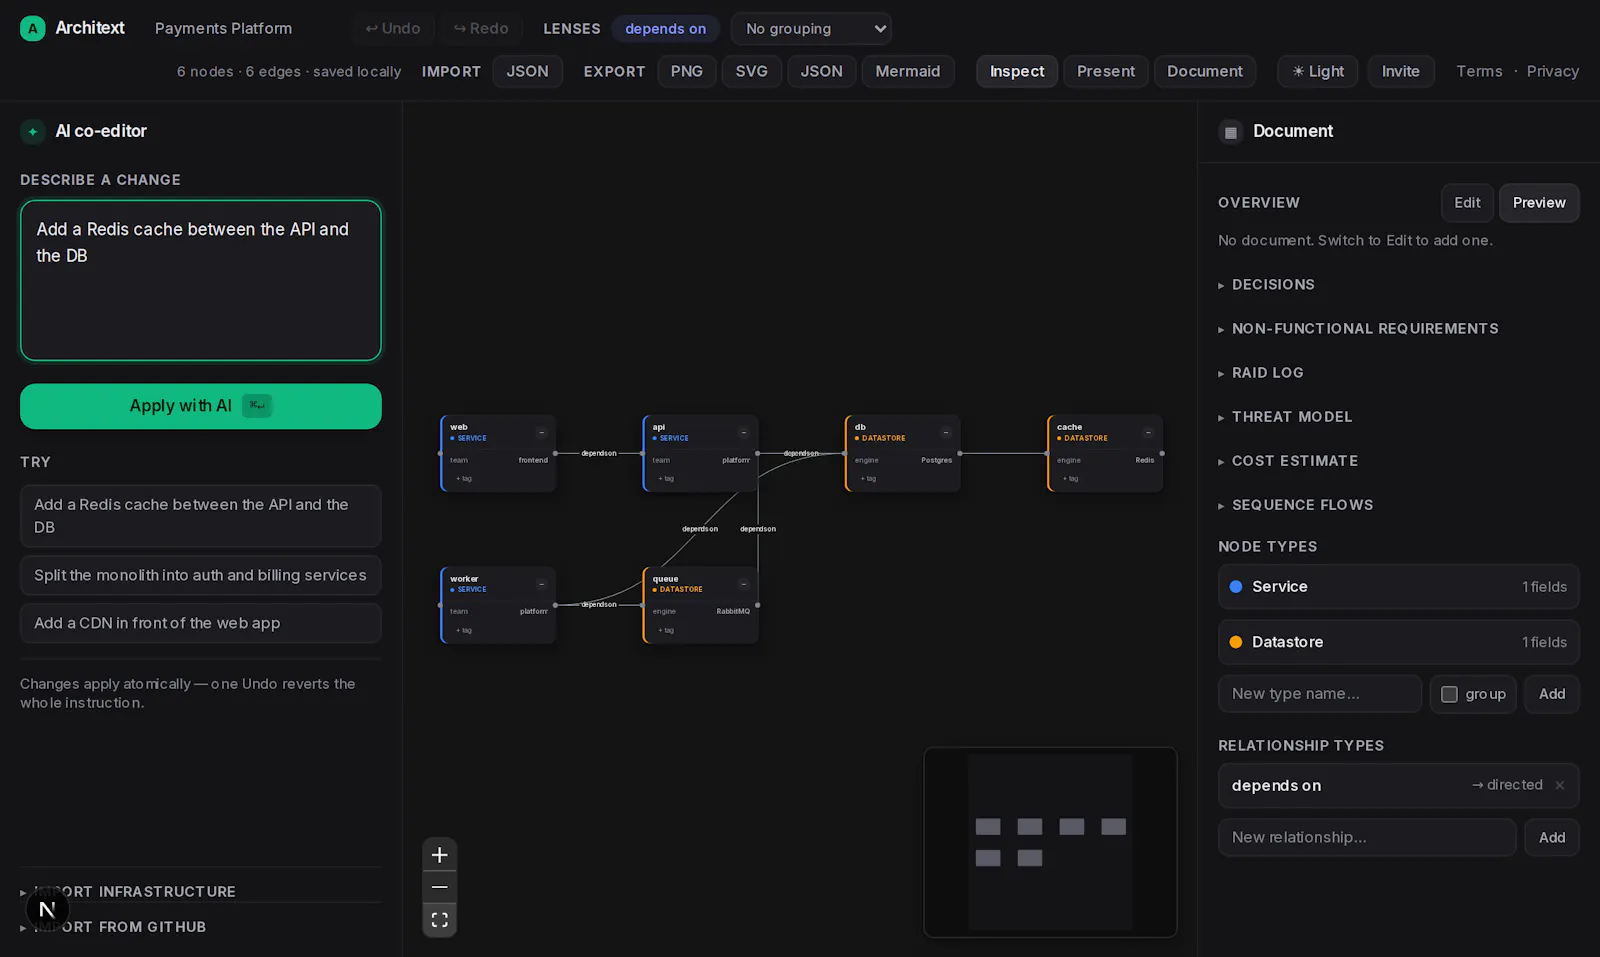
Task: Zoom in with the plus canvas button
Action: [x=439, y=855]
